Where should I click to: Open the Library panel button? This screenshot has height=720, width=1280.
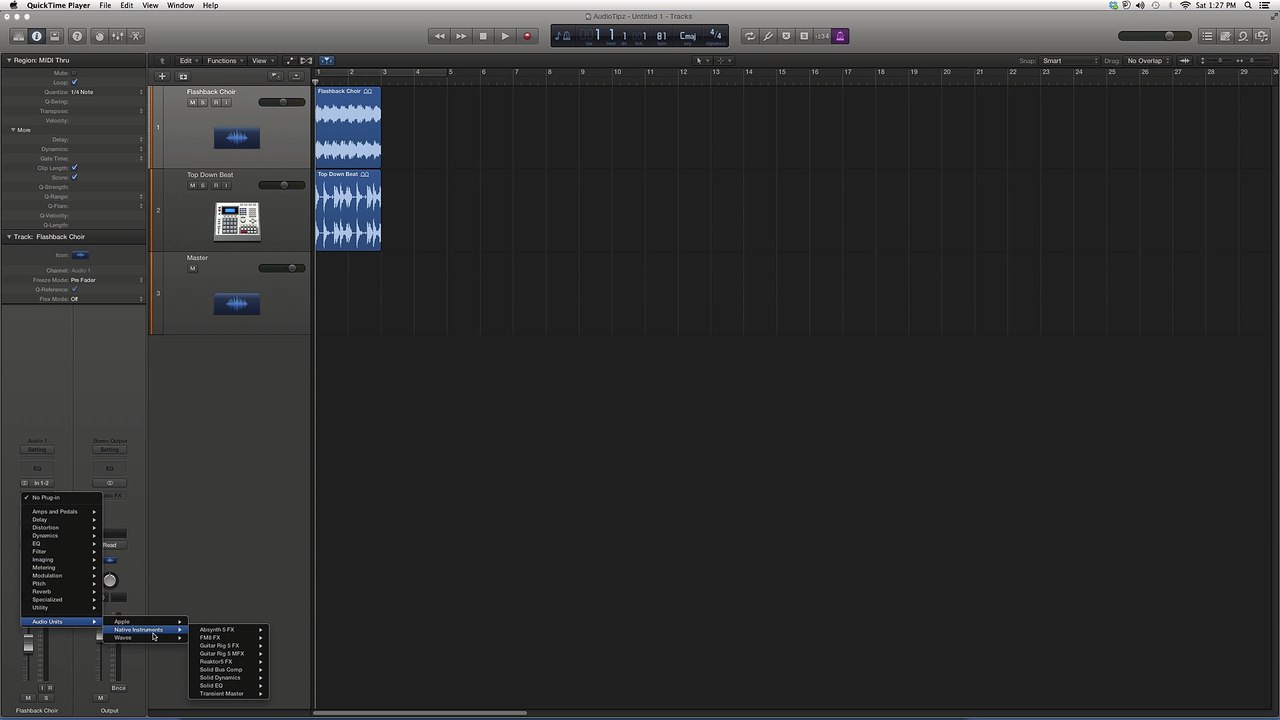[18, 36]
